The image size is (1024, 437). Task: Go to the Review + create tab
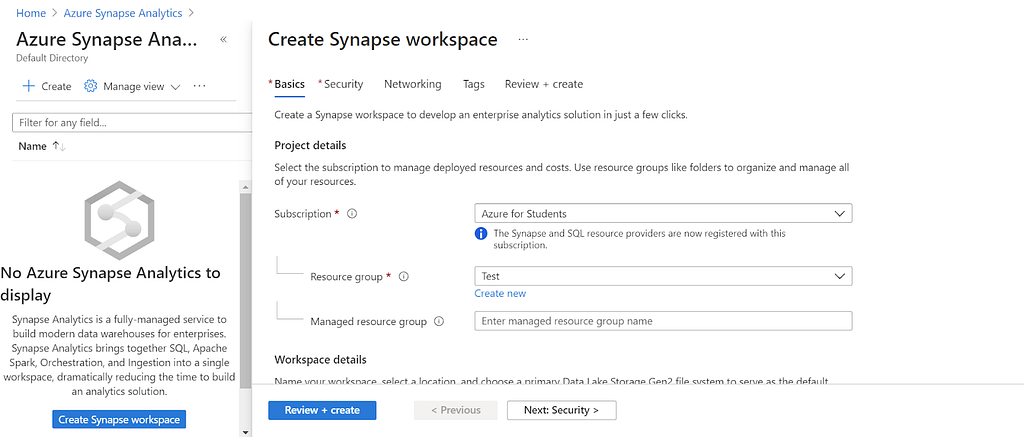click(544, 84)
